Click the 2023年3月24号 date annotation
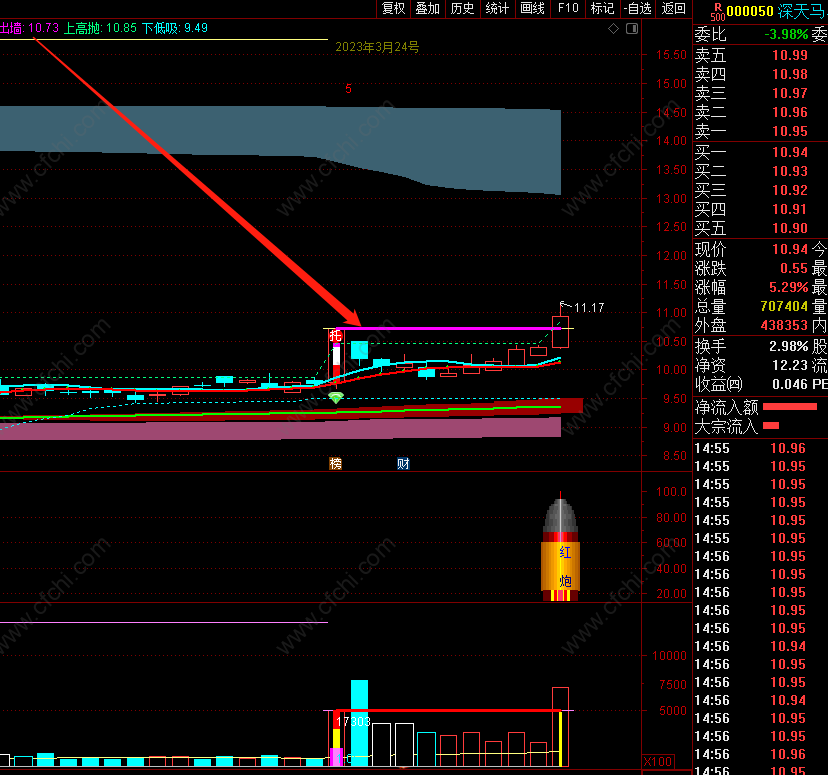Image resolution: width=828 pixels, height=775 pixels. 377,47
